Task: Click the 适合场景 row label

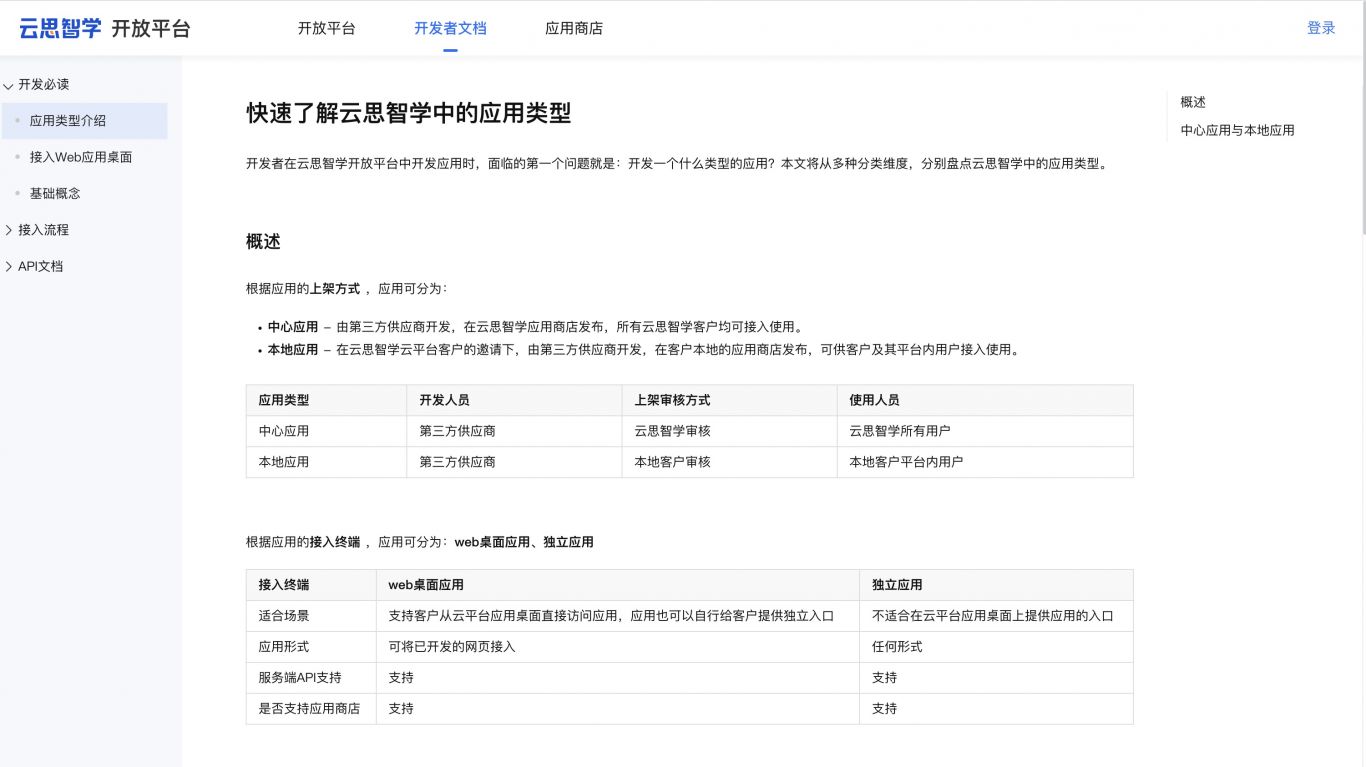Action: pyautogui.click(x=311, y=616)
